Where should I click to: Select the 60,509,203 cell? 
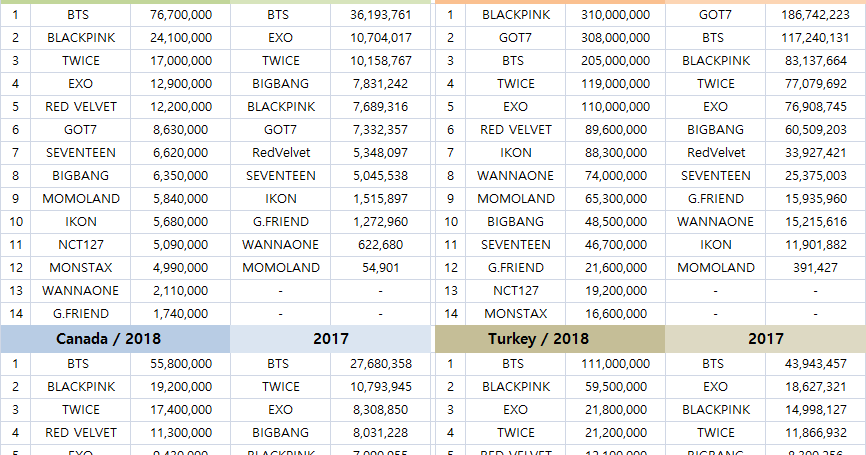tap(816, 130)
